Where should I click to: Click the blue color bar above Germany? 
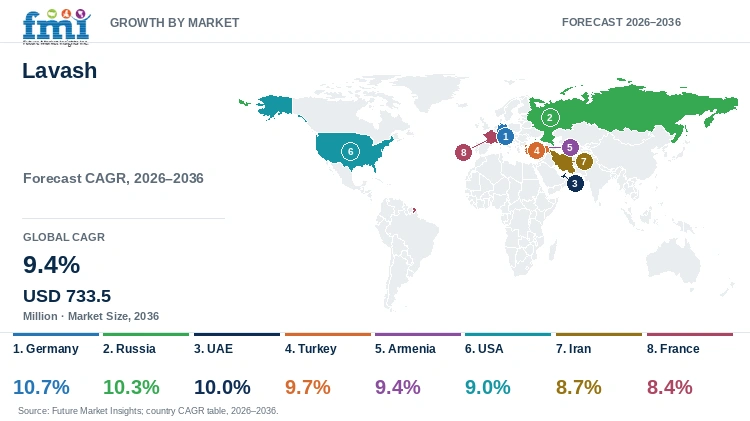point(56,334)
